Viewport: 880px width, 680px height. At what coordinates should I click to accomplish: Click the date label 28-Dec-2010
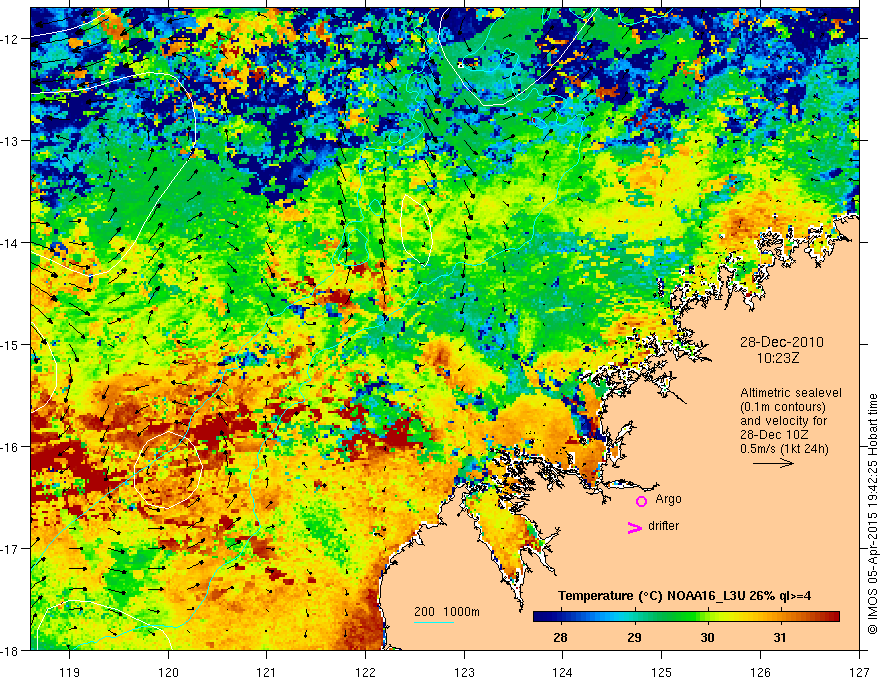781,342
